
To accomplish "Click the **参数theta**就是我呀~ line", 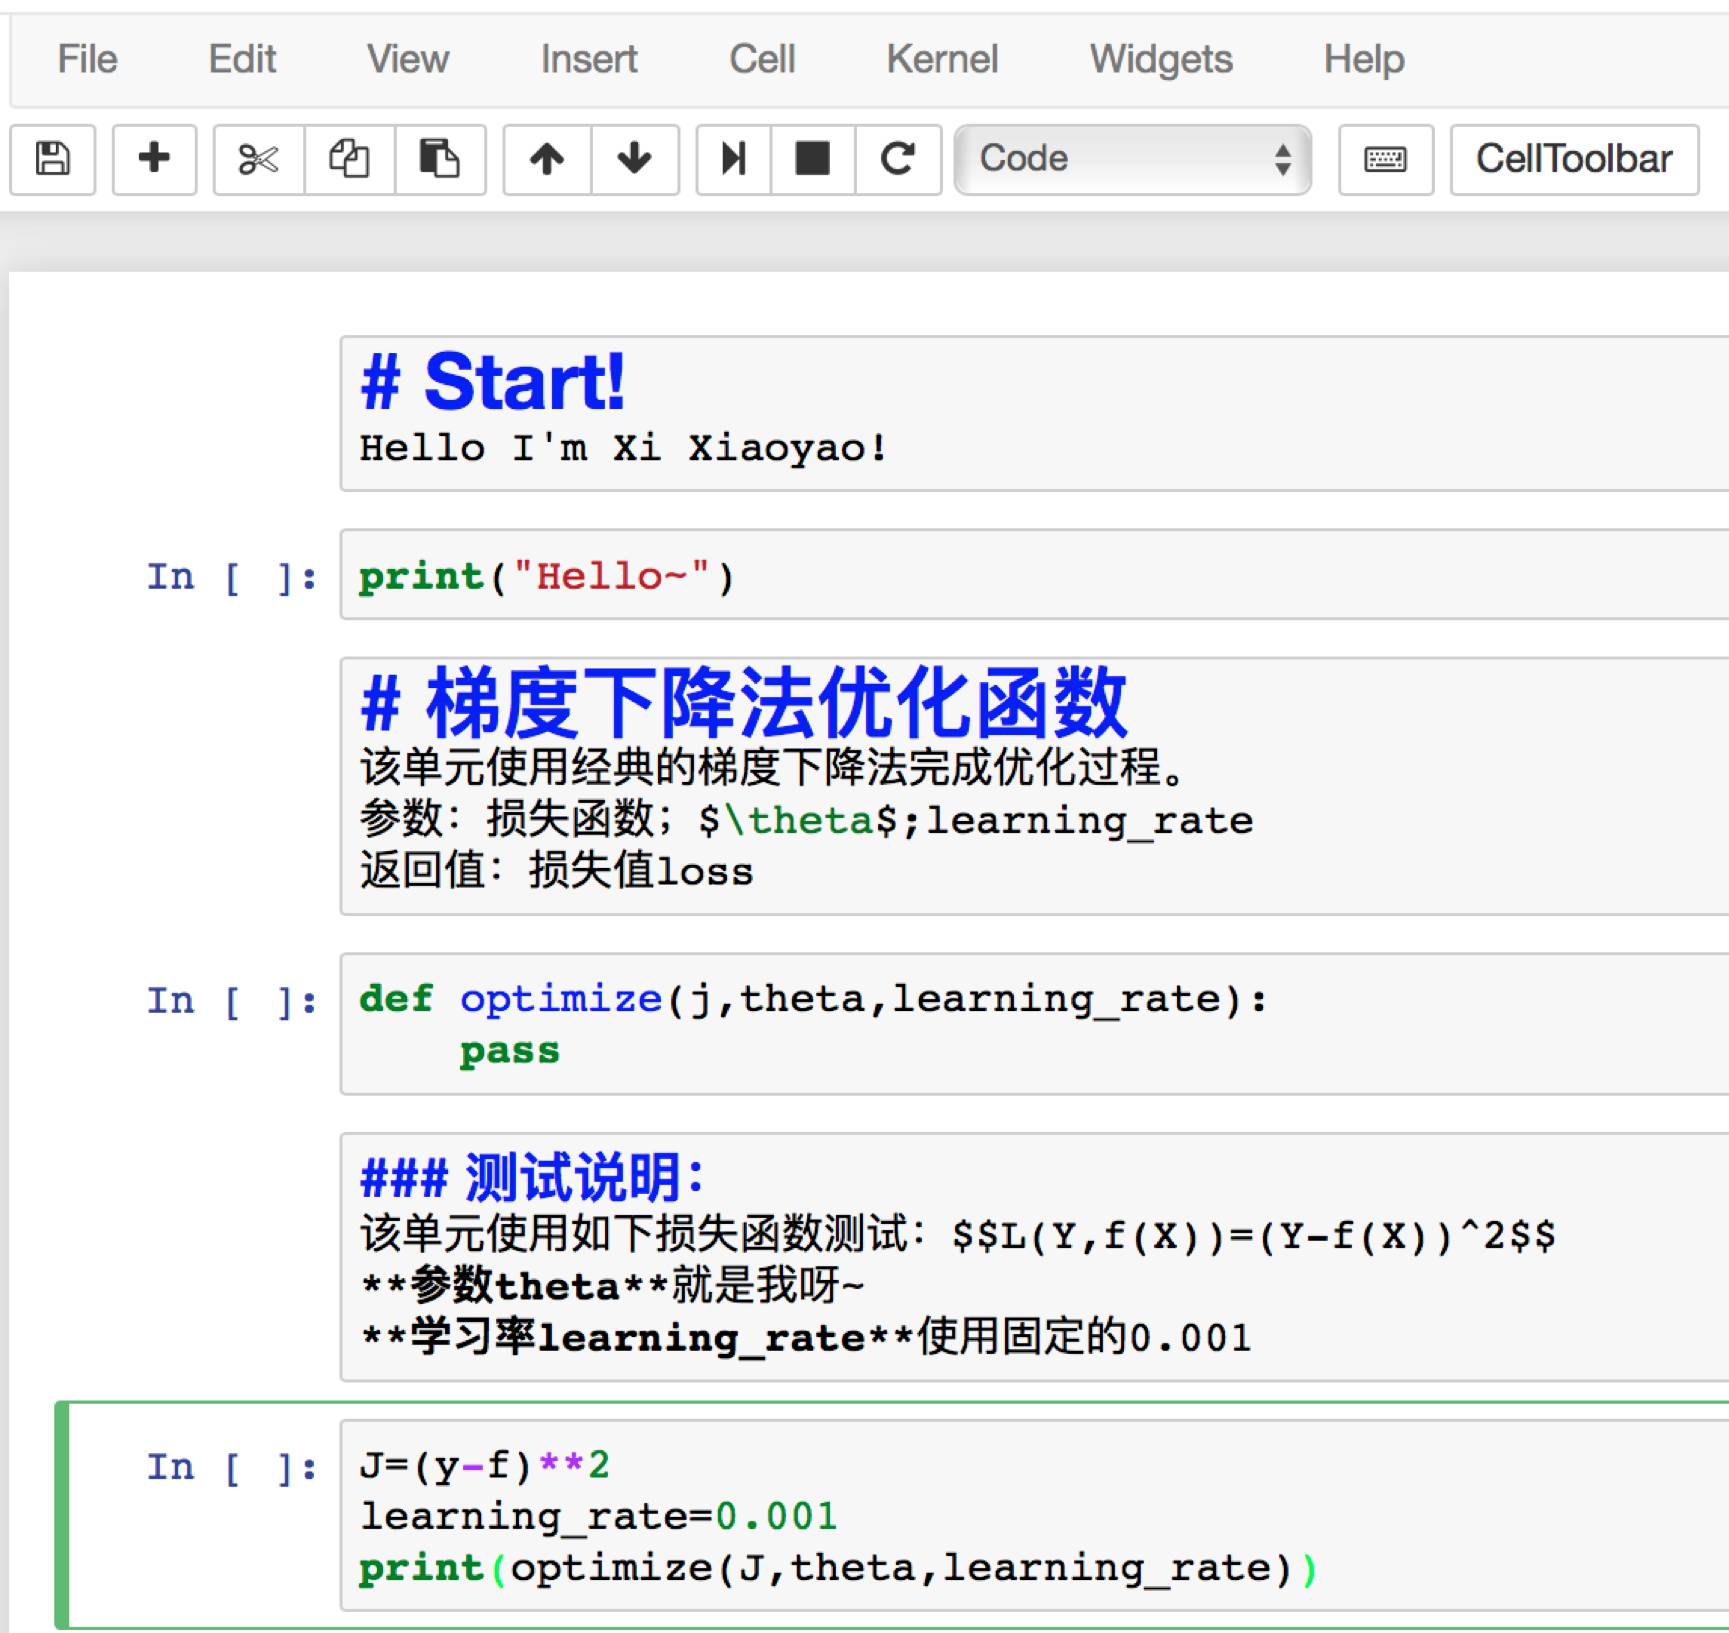I will tap(612, 1285).
